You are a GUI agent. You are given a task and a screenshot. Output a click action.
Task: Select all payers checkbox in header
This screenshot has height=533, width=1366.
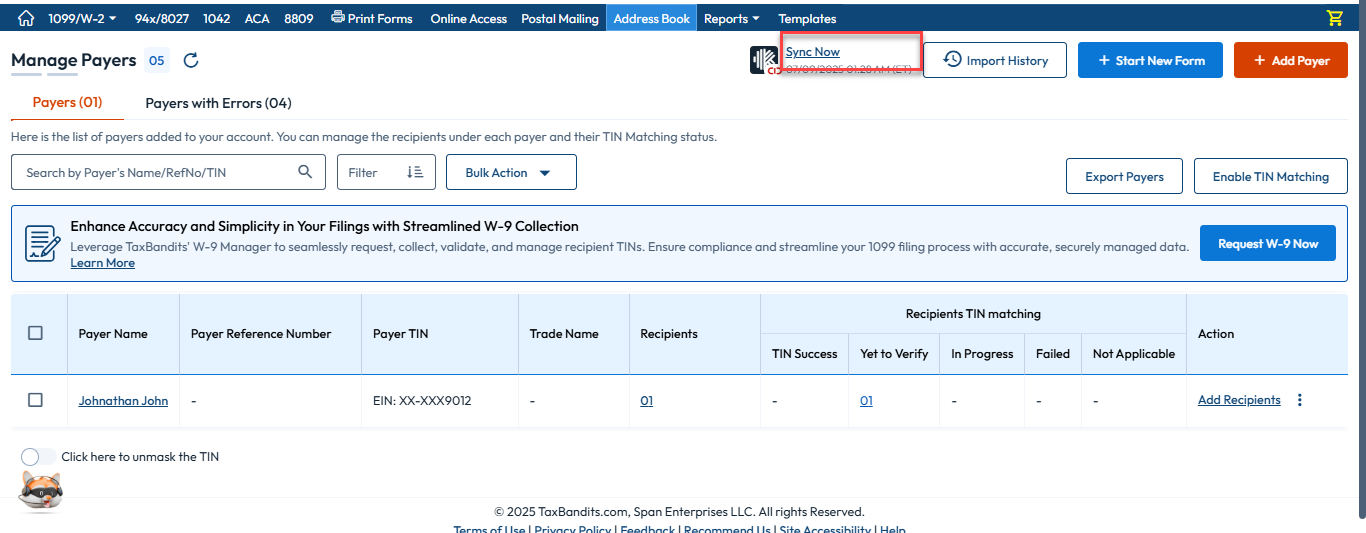tap(35, 334)
